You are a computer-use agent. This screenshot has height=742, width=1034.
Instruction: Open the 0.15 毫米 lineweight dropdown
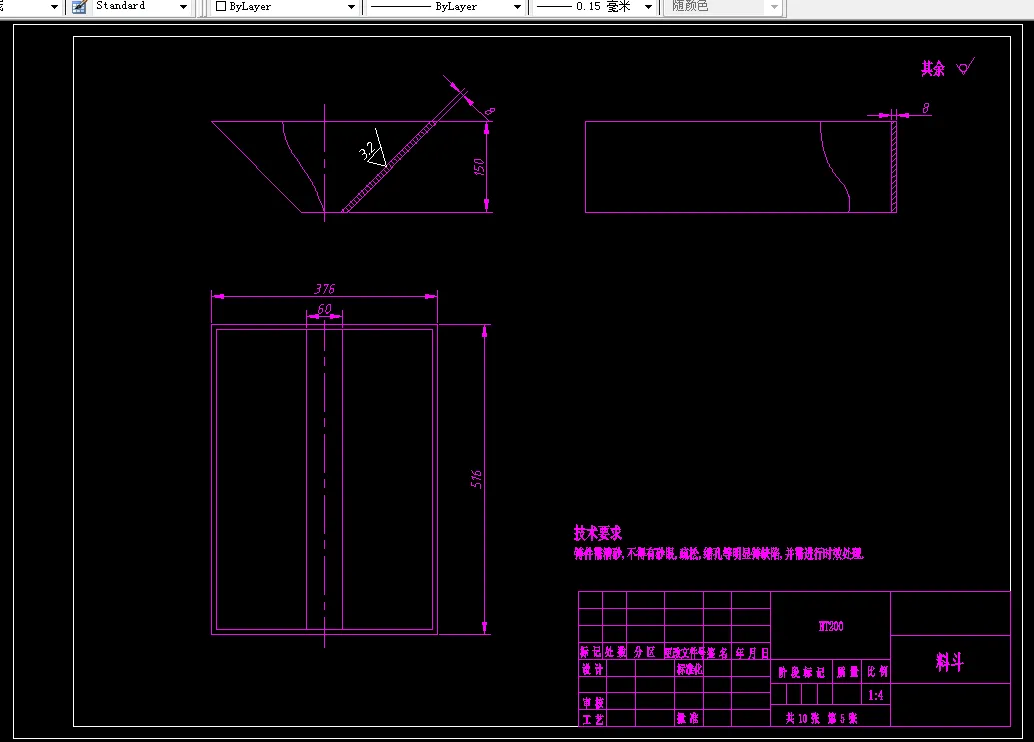point(648,7)
